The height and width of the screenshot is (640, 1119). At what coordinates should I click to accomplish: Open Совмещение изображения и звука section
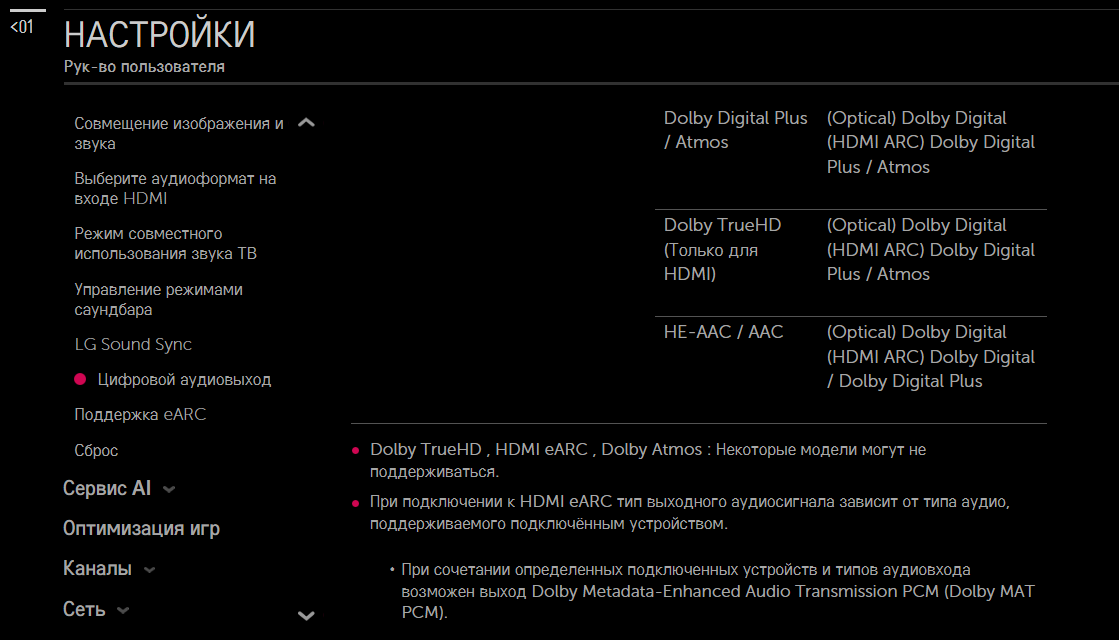pyautogui.click(x=179, y=133)
